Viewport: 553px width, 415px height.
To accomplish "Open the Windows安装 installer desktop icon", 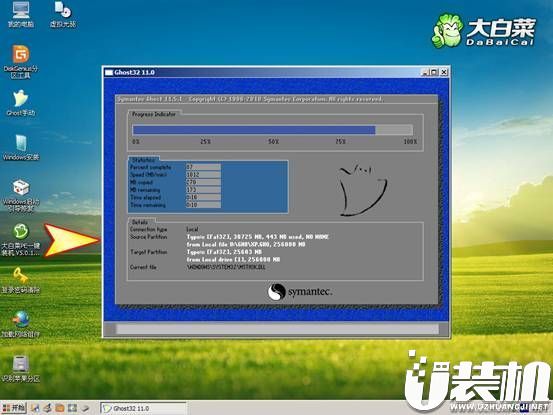I will [x=21, y=147].
